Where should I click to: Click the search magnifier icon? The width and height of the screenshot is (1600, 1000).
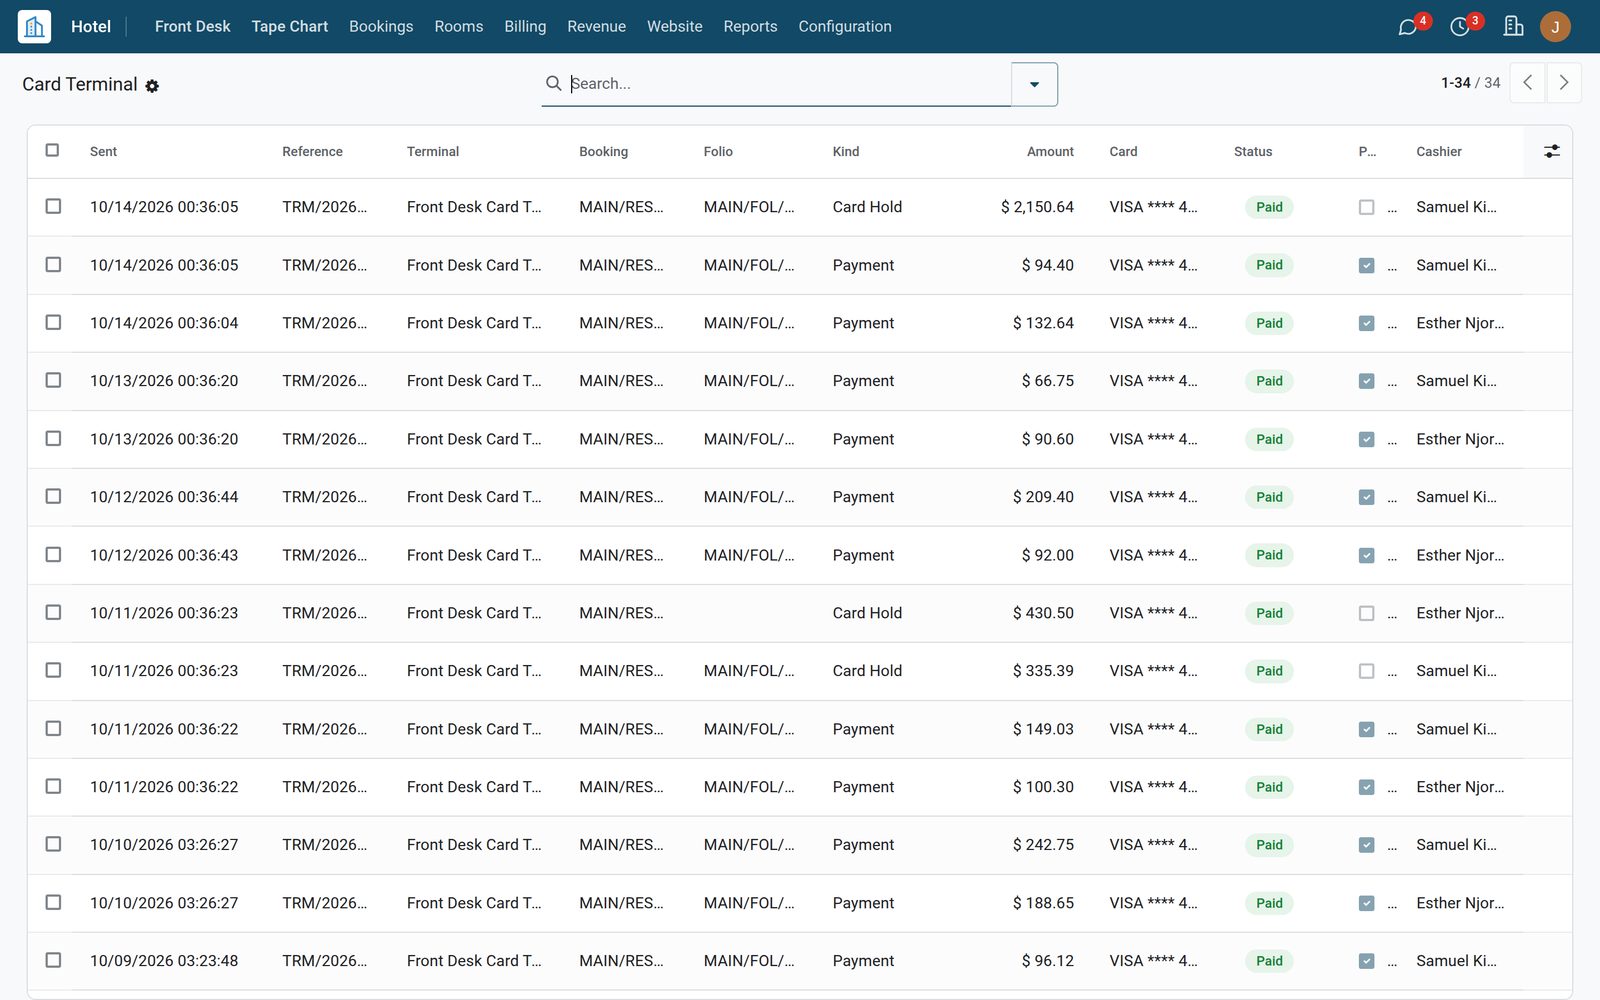[553, 83]
